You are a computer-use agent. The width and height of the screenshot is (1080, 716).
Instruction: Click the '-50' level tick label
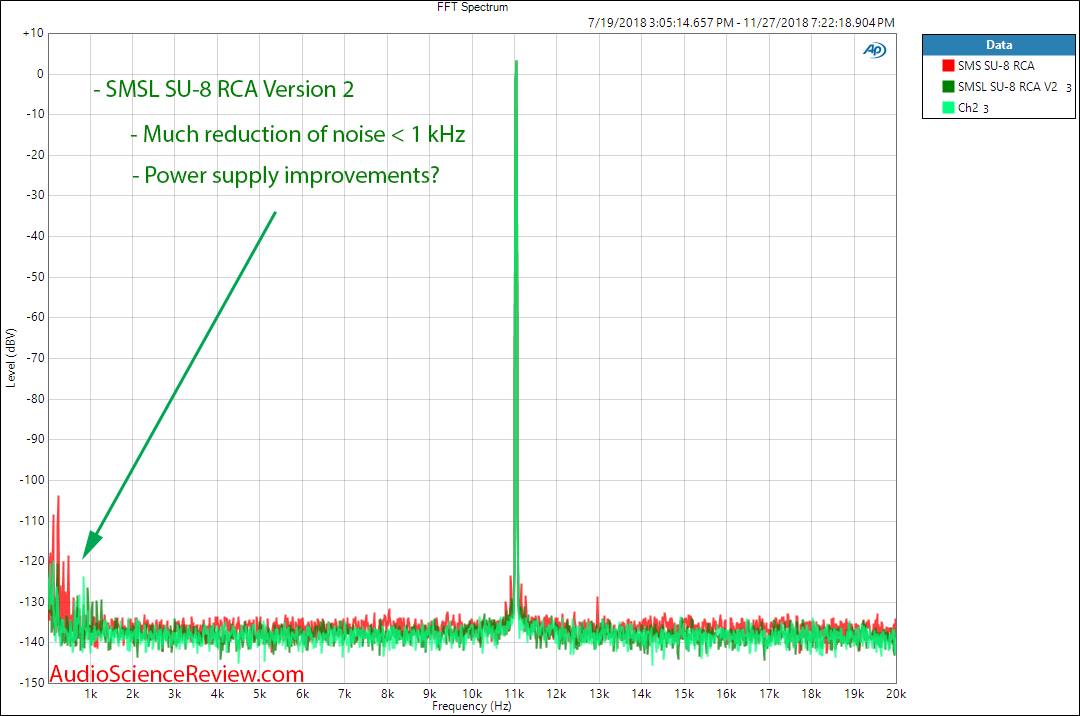34,277
